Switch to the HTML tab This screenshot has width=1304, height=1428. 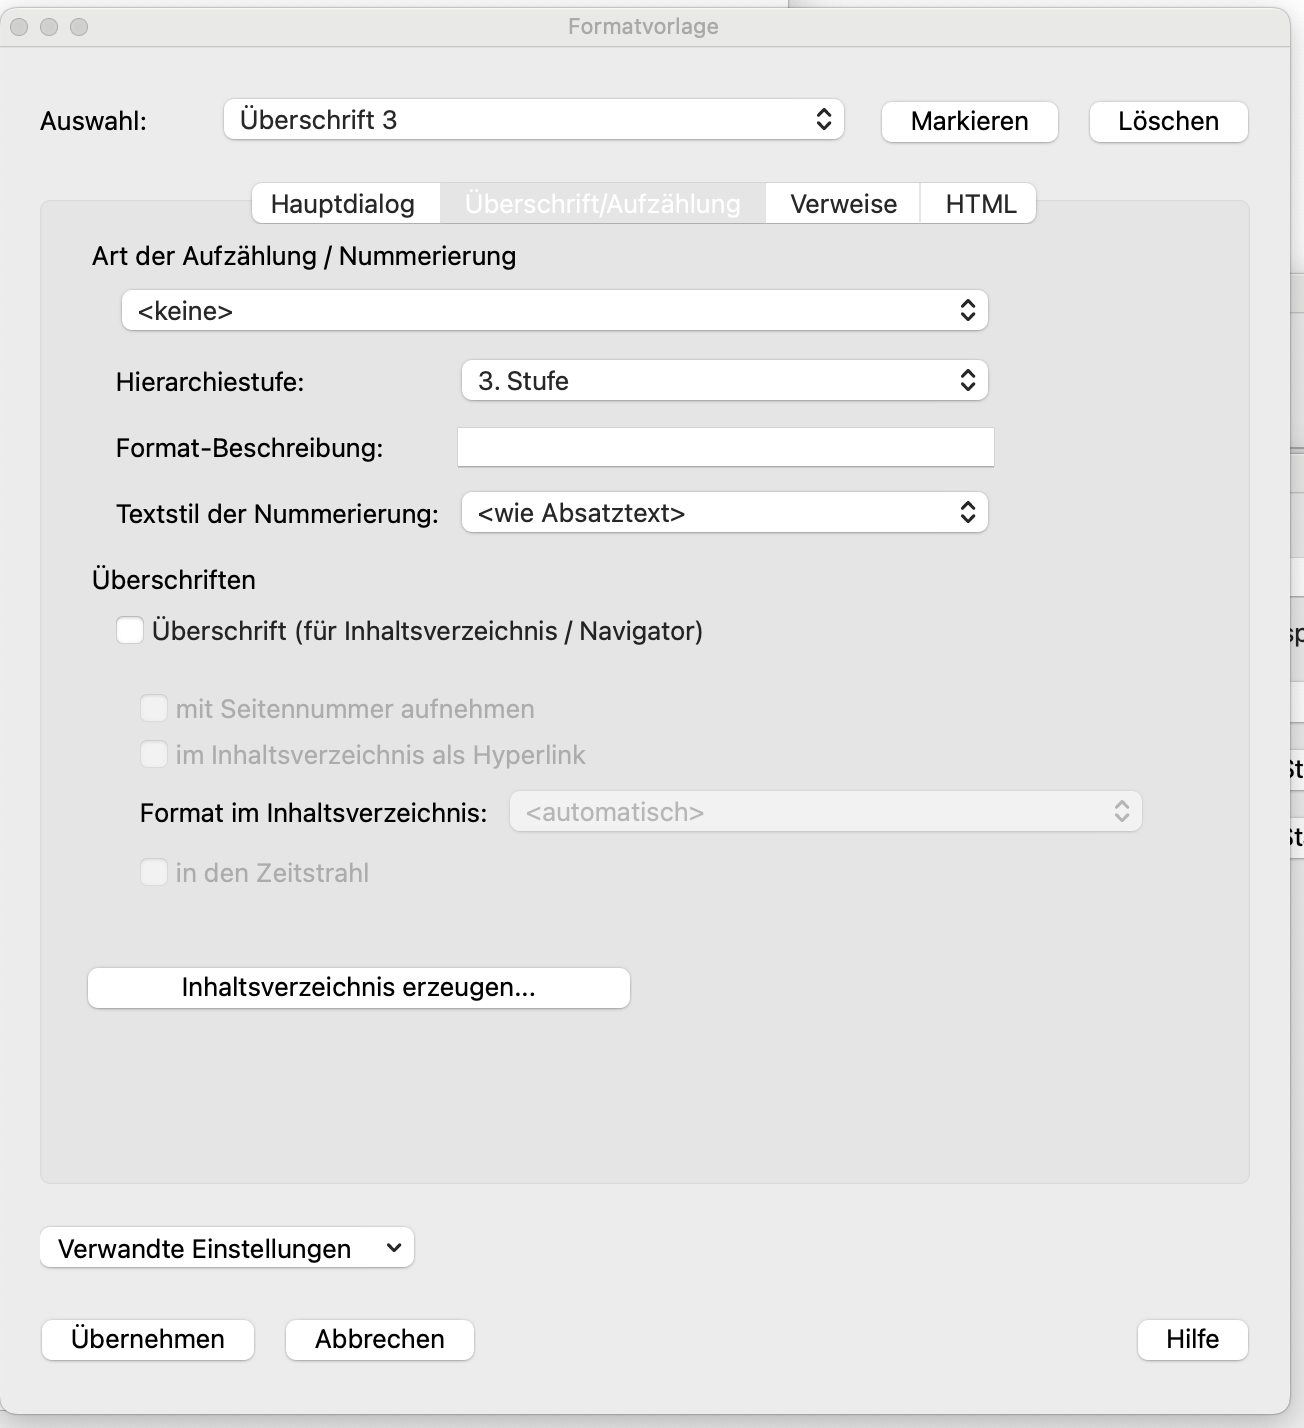pyautogui.click(x=980, y=204)
